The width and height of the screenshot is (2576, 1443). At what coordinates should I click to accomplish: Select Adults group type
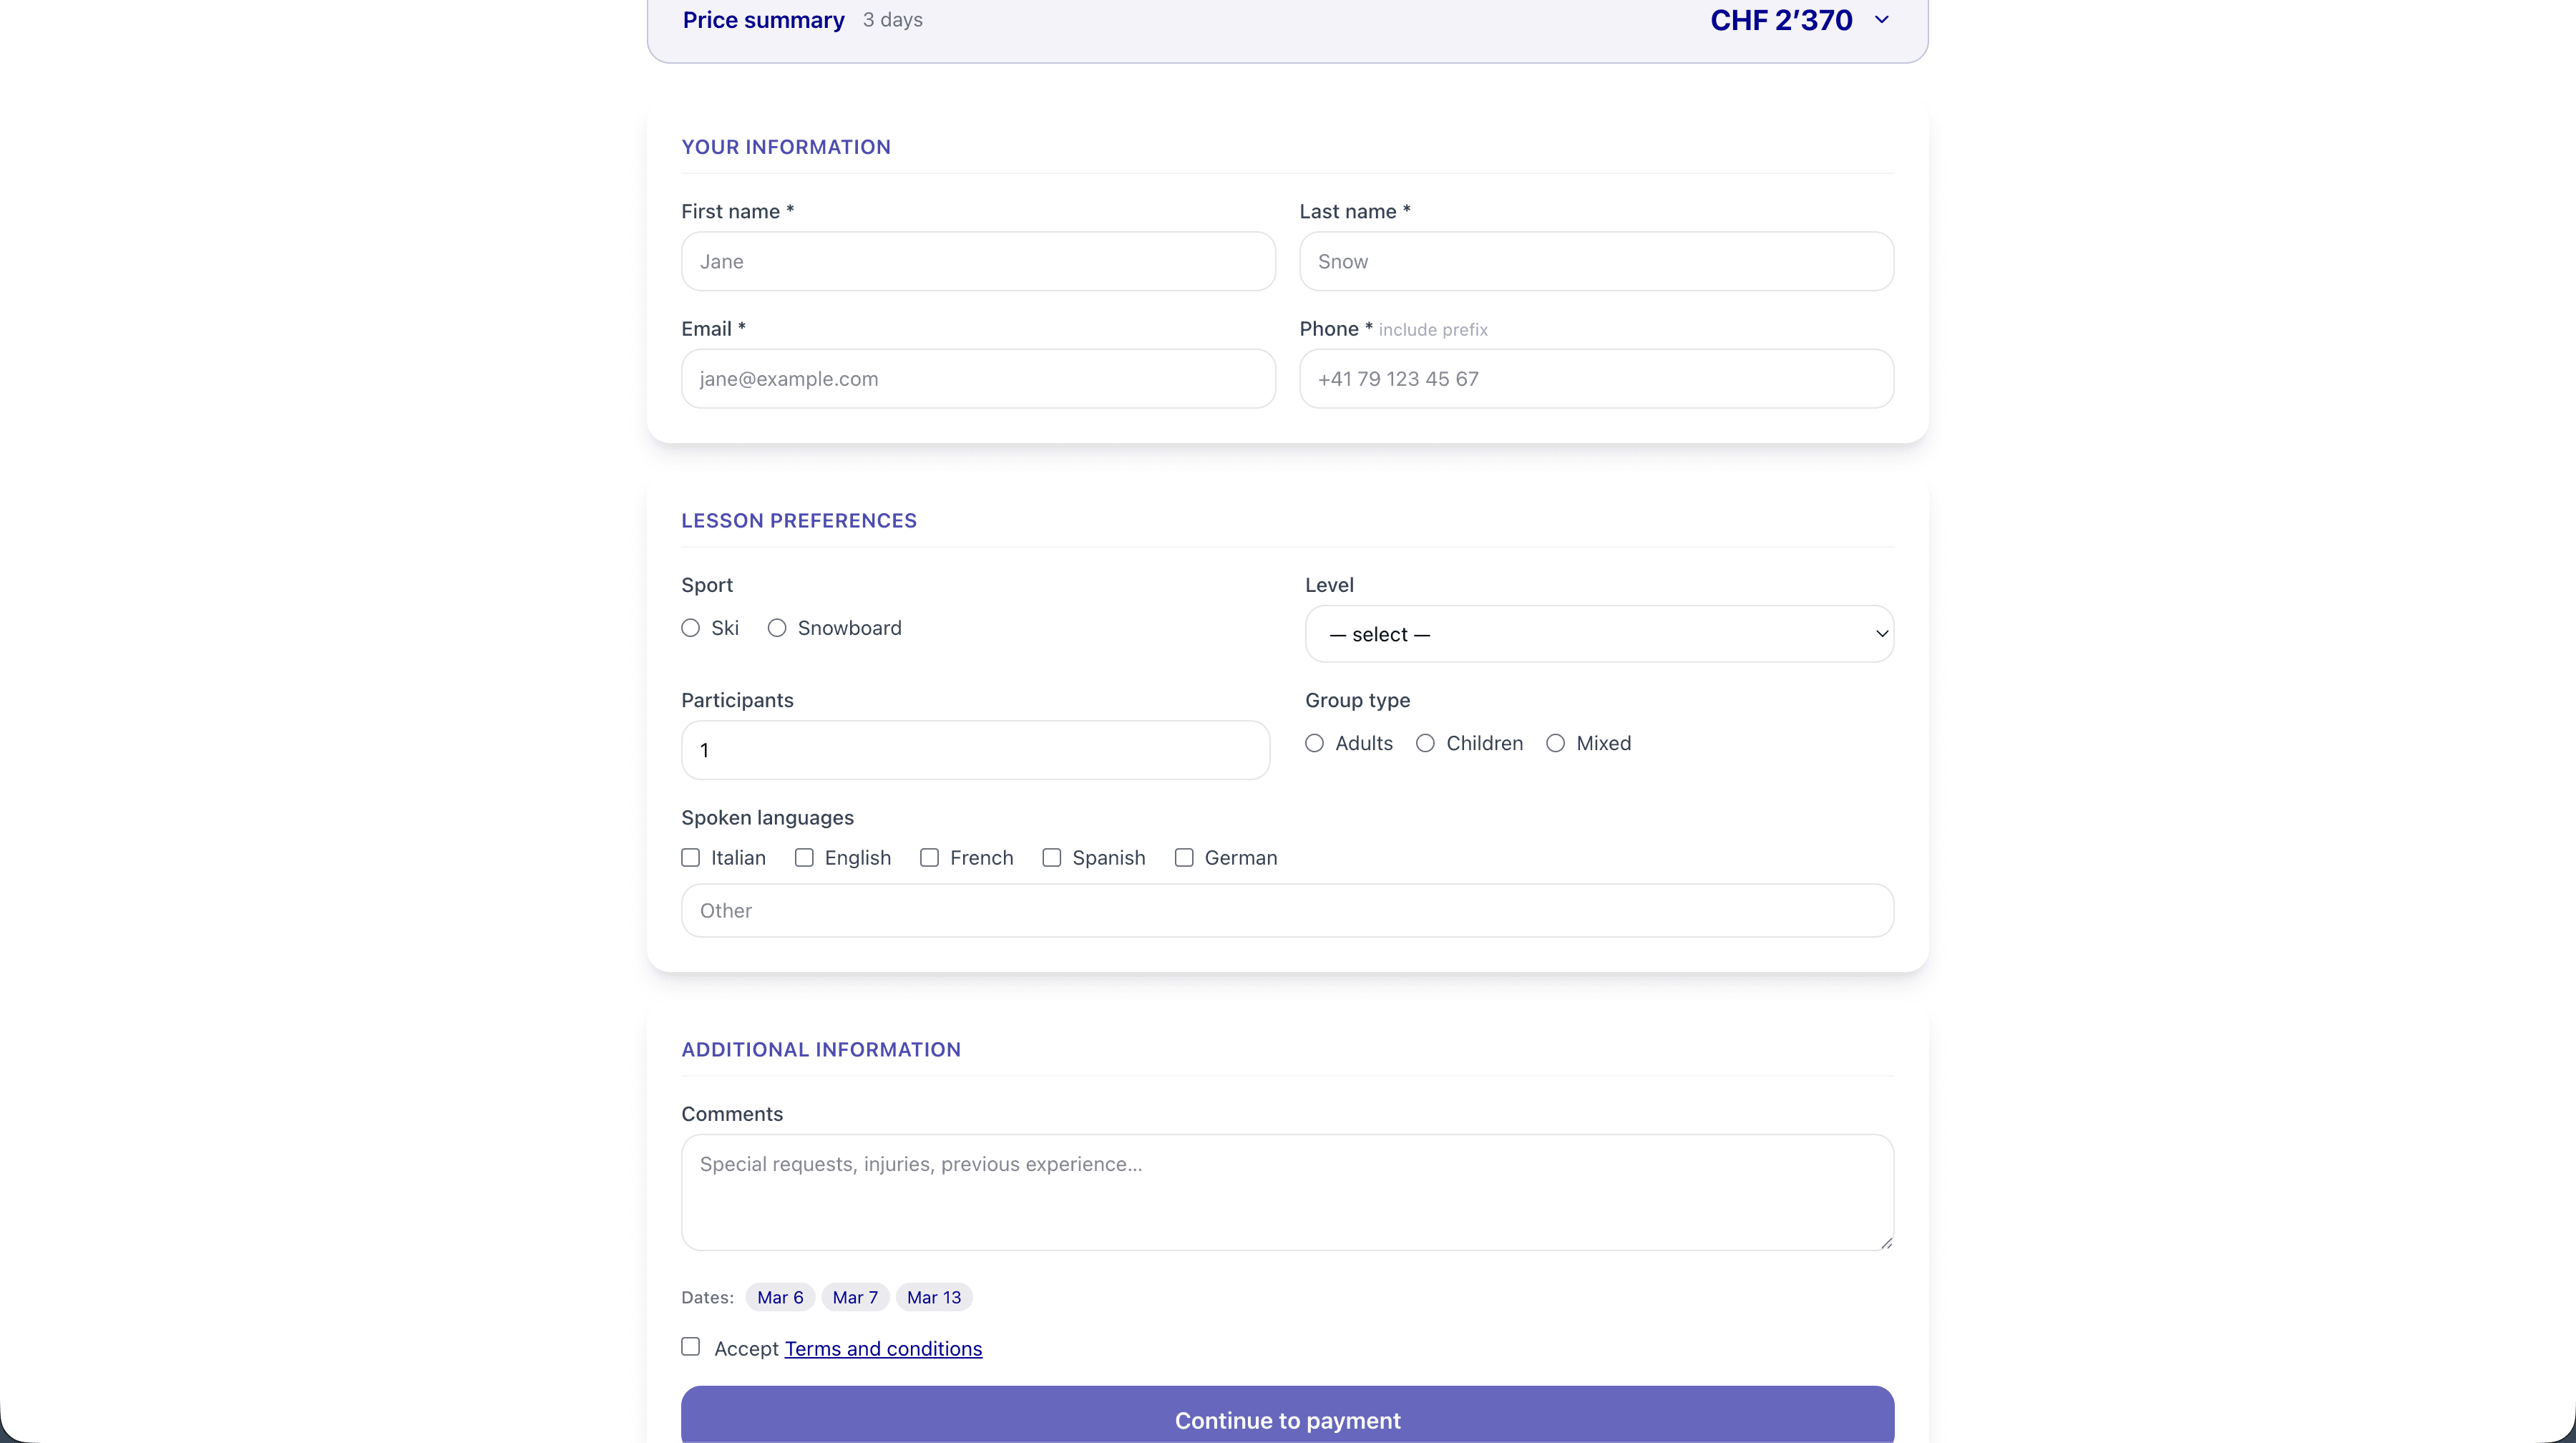[x=1314, y=743]
